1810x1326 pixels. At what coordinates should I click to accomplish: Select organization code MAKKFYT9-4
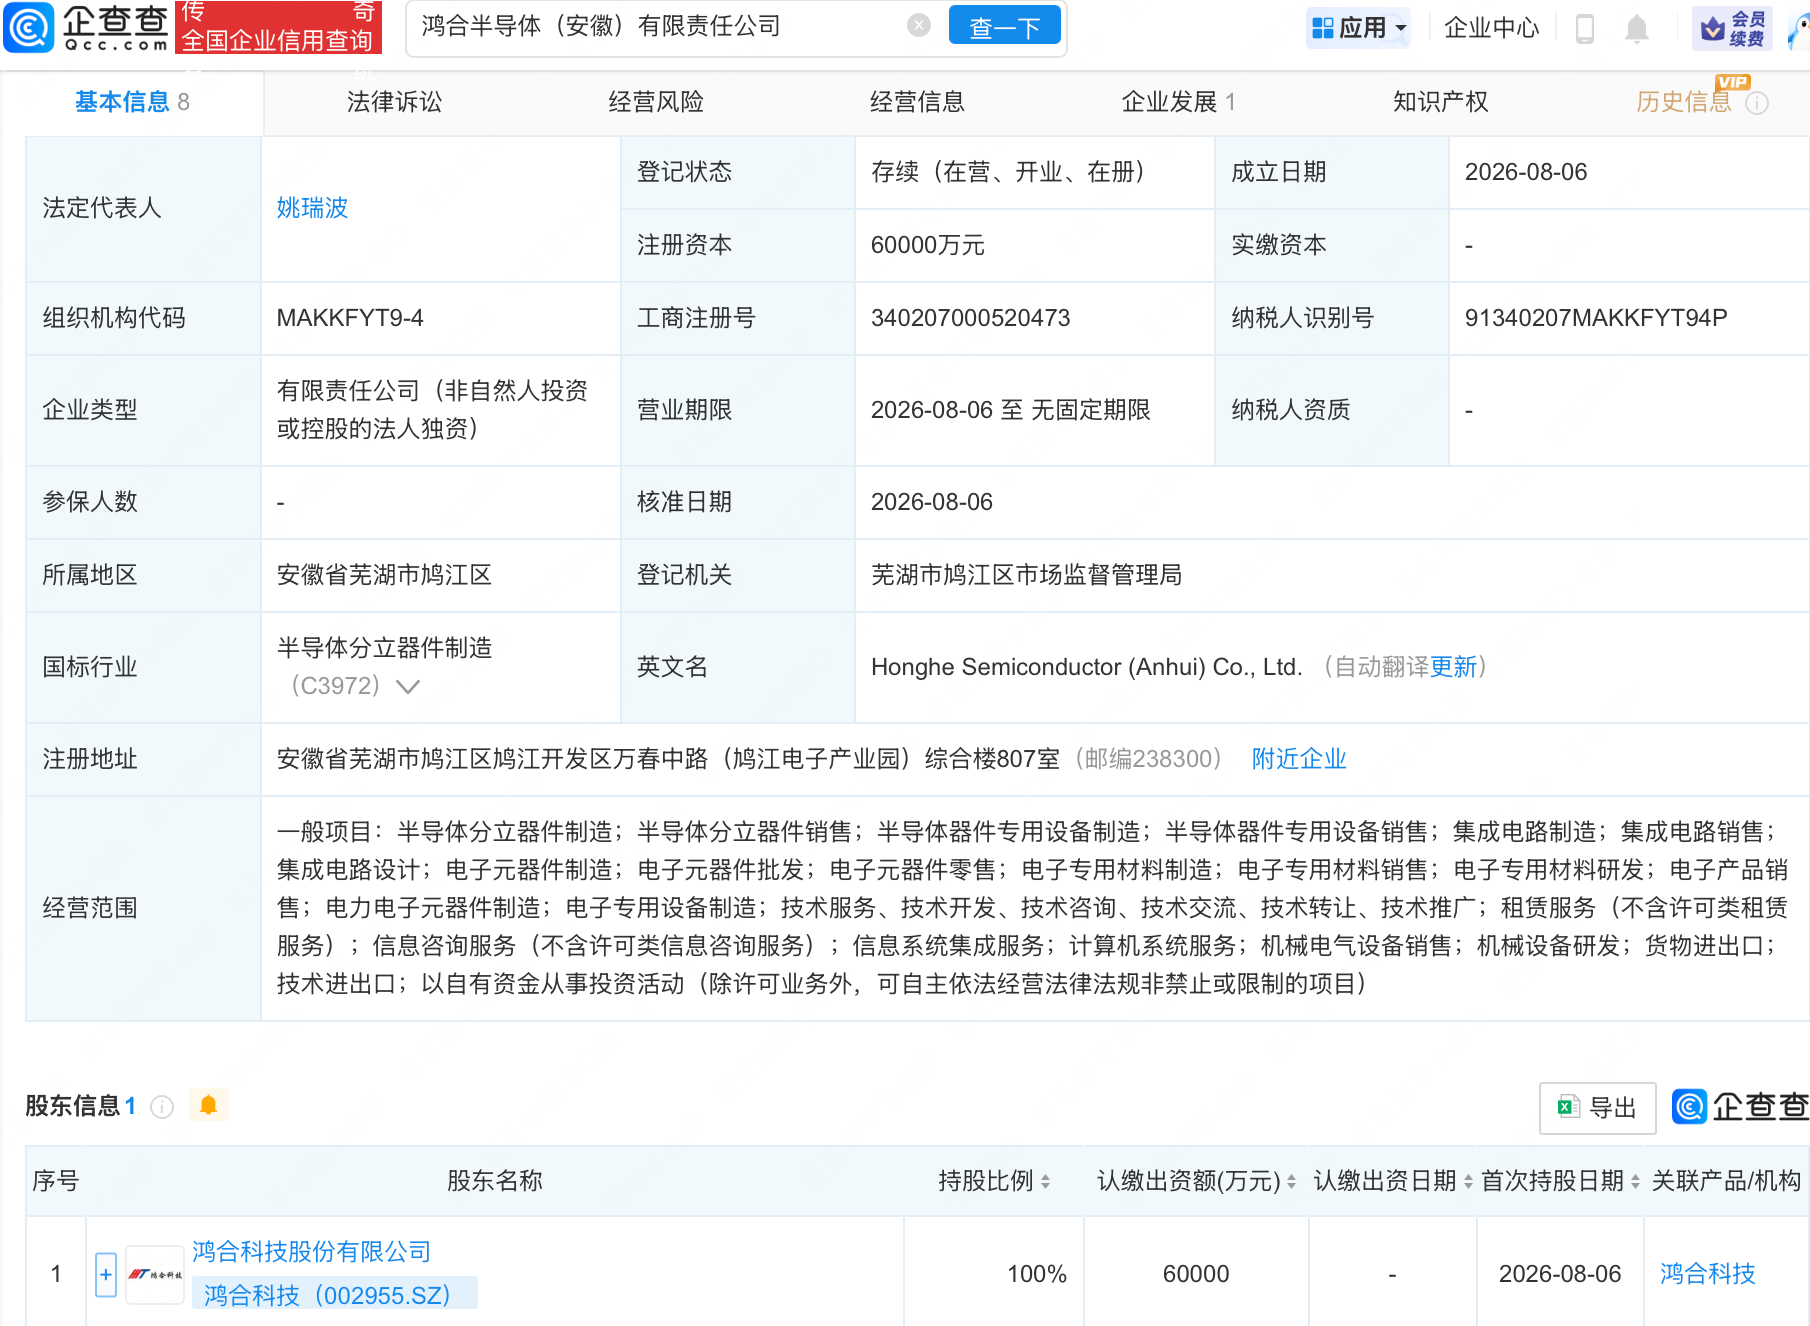click(x=350, y=318)
